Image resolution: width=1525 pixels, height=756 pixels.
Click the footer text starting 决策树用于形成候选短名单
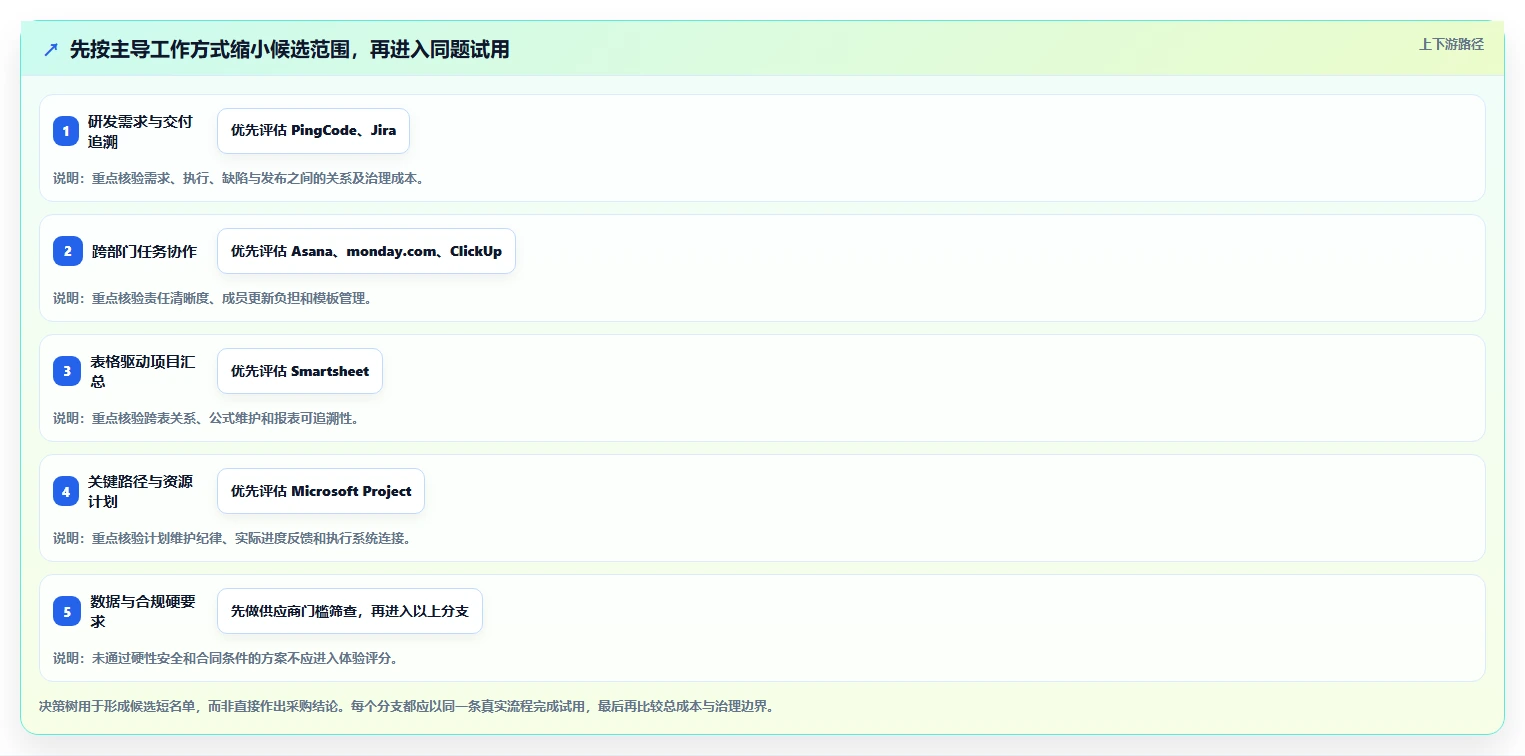pos(407,706)
